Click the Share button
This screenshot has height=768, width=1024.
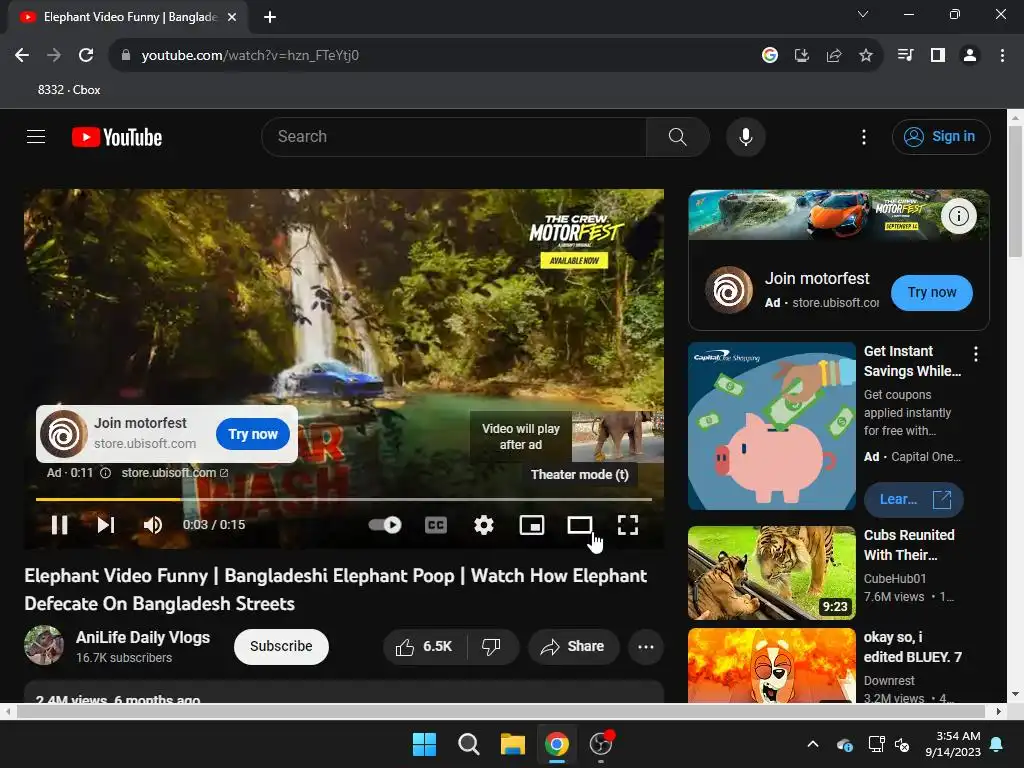click(573, 647)
